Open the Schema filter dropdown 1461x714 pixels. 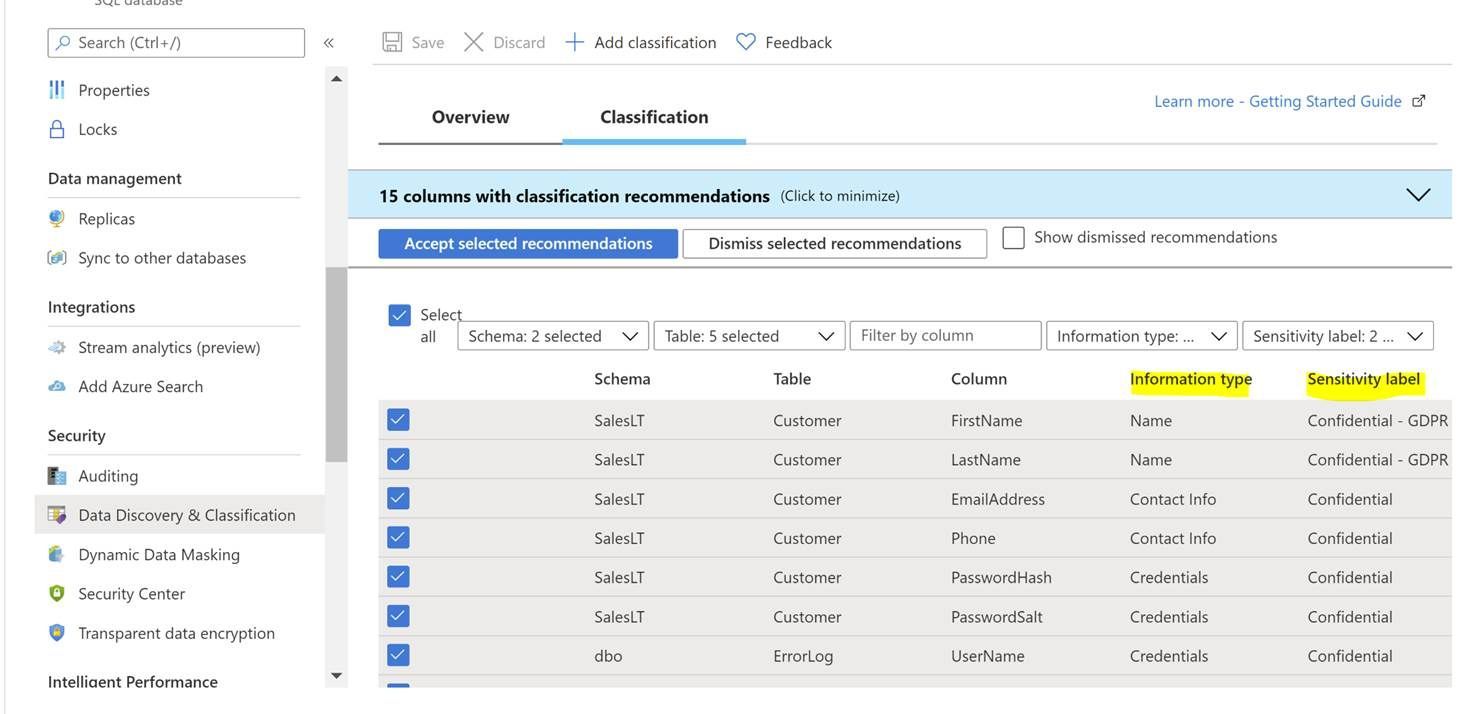coord(553,335)
